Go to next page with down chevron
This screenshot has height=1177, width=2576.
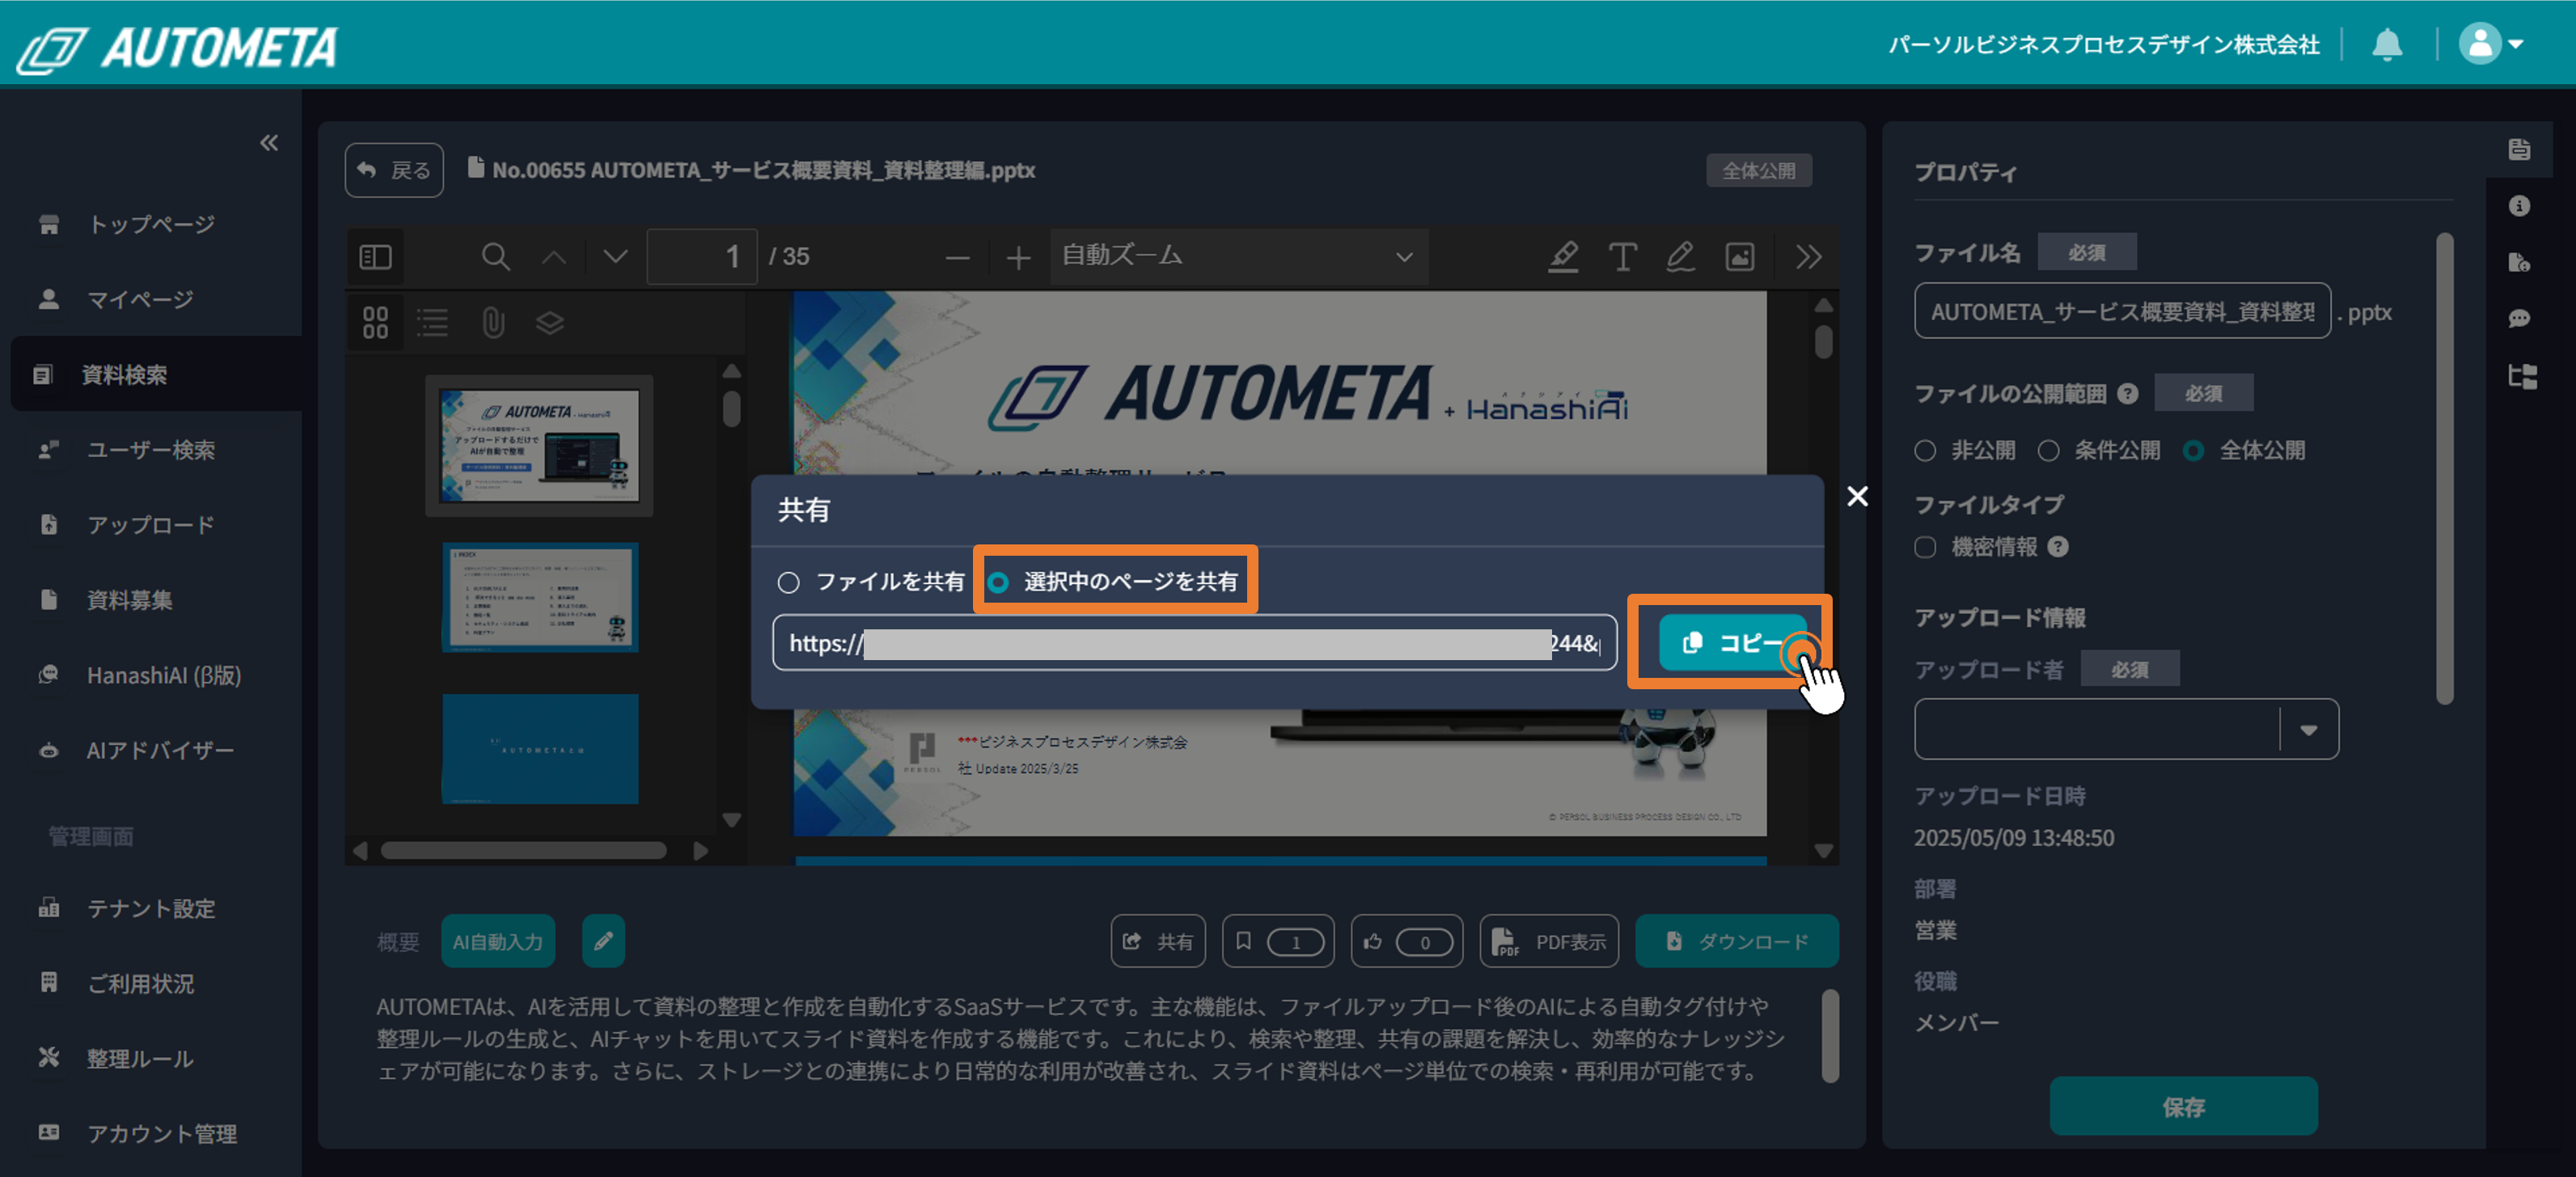point(616,257)
